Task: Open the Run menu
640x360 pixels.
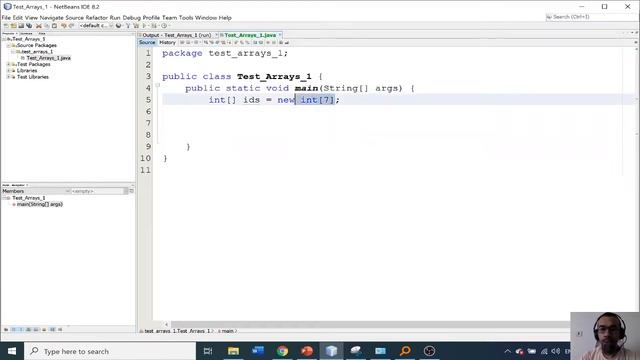Action: pyautogui.click(x=115, y=18)
